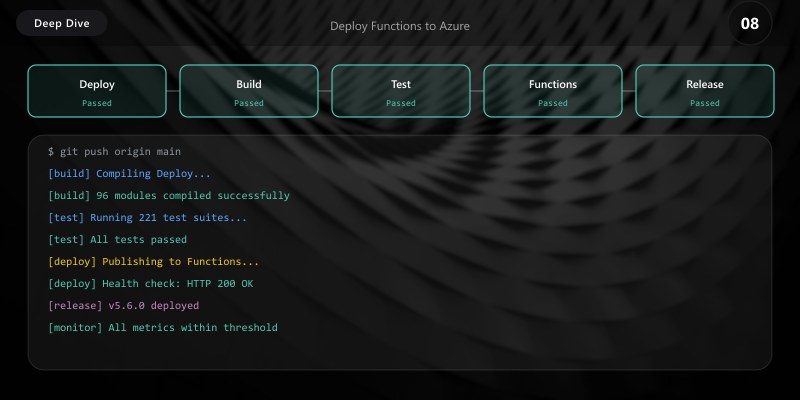Click the Health check HTTP 200 OK line
This screenshot has width=800, height=400.
151,283
